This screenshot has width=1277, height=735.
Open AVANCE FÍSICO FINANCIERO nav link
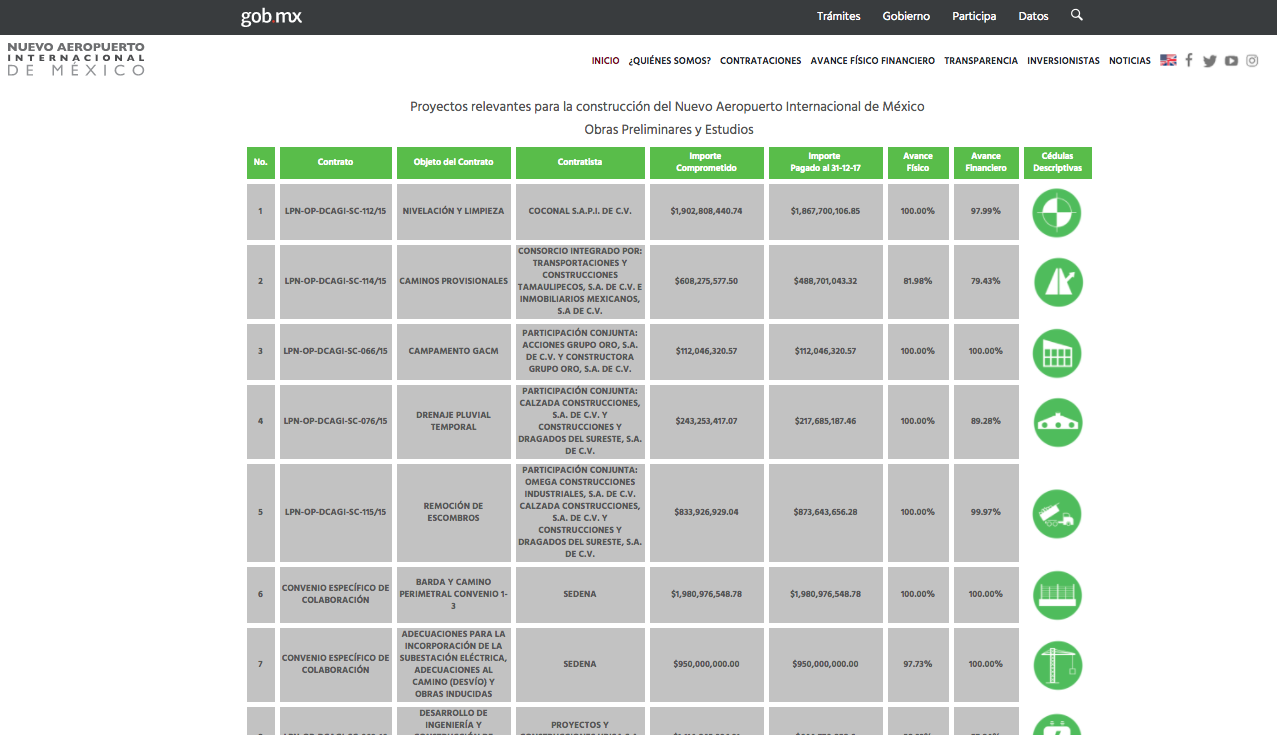tap(873, 61)
